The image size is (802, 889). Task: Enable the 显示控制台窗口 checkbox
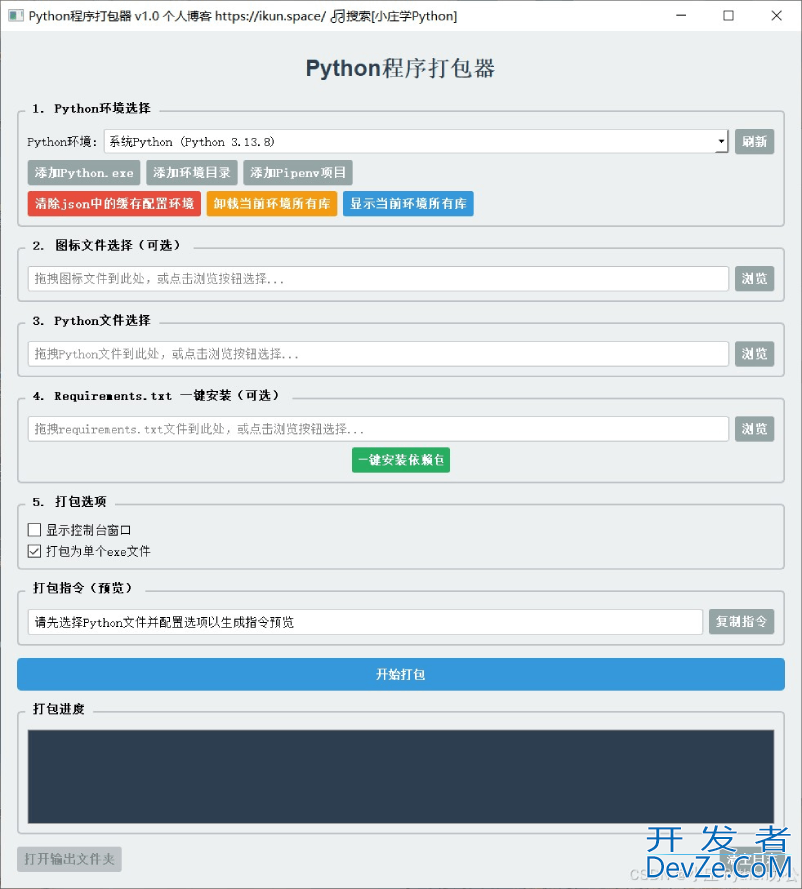coord(35,530)
